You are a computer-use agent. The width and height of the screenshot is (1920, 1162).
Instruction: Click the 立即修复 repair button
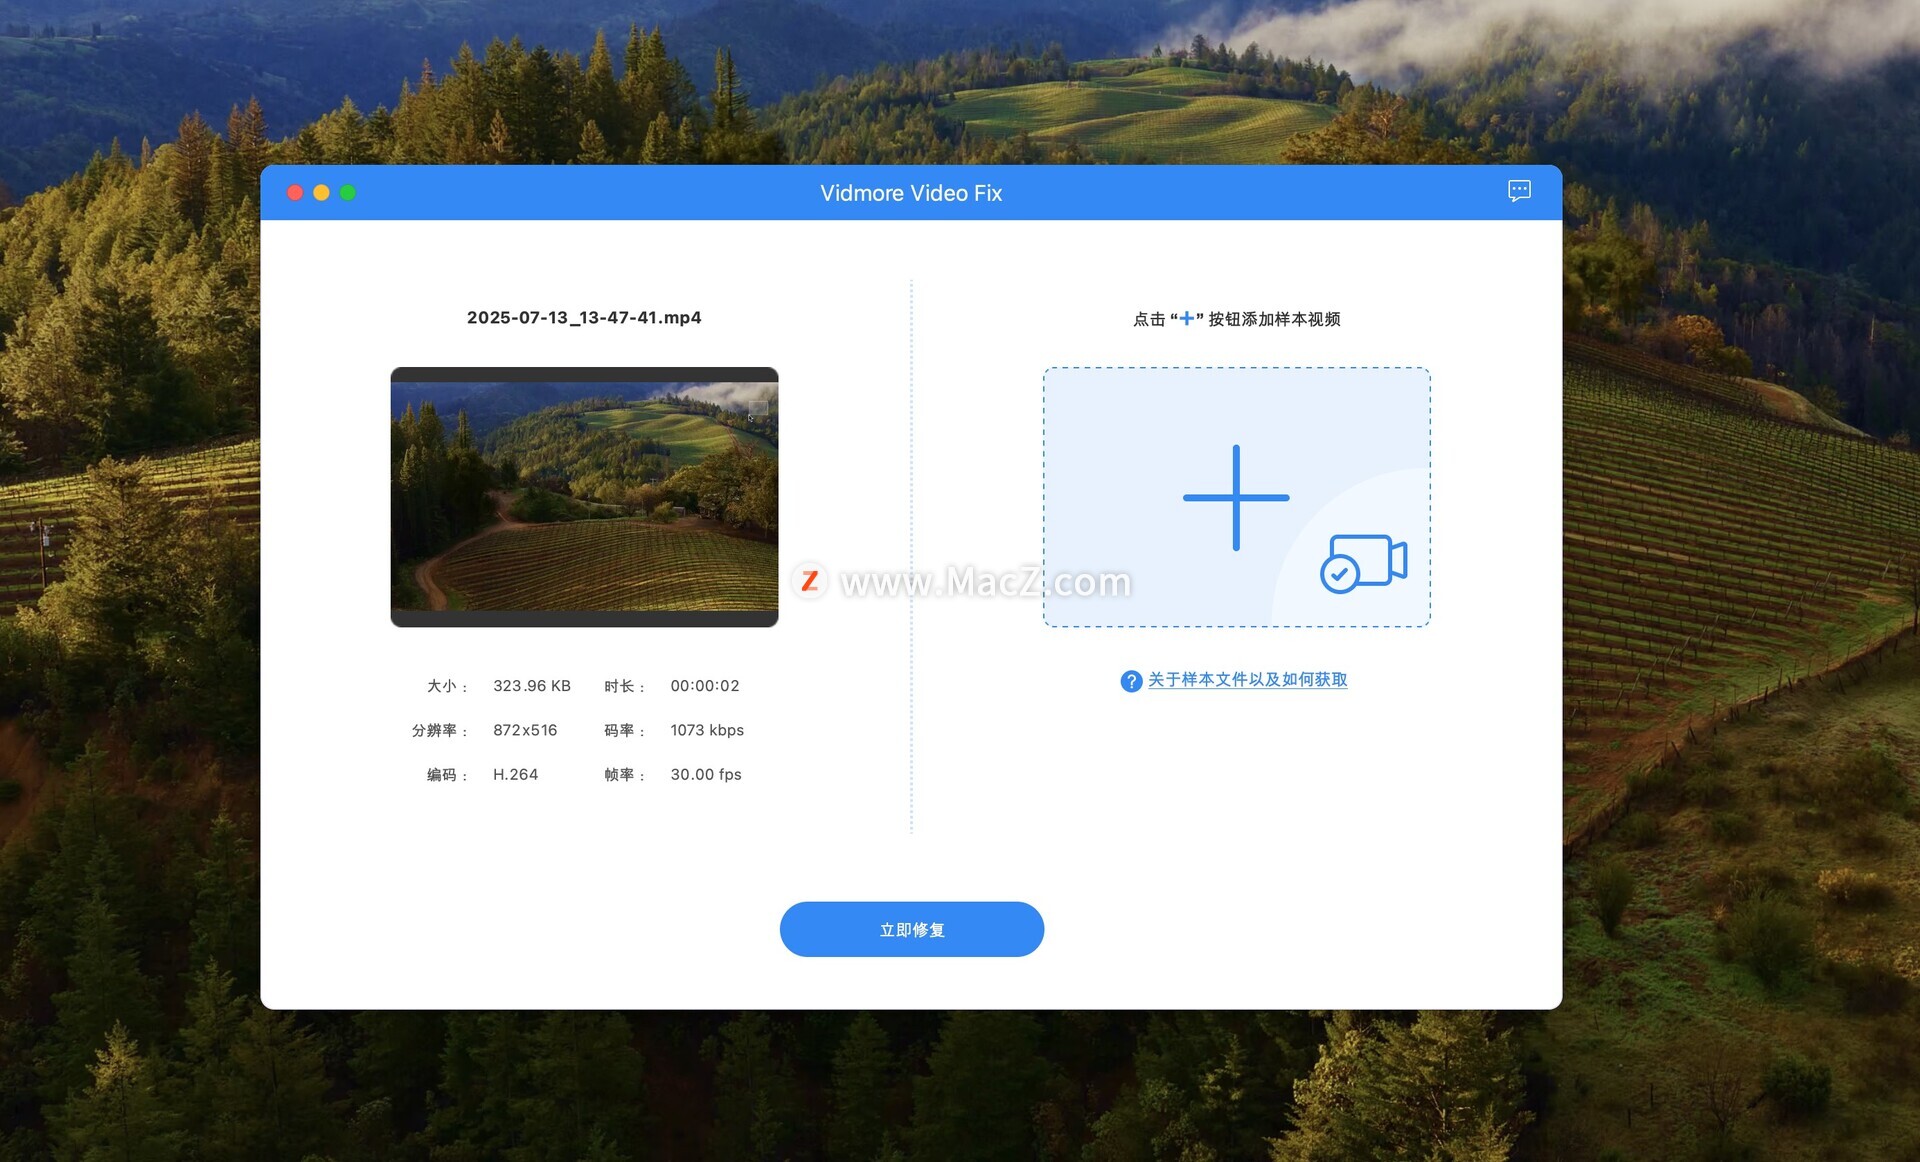[912, 929]
